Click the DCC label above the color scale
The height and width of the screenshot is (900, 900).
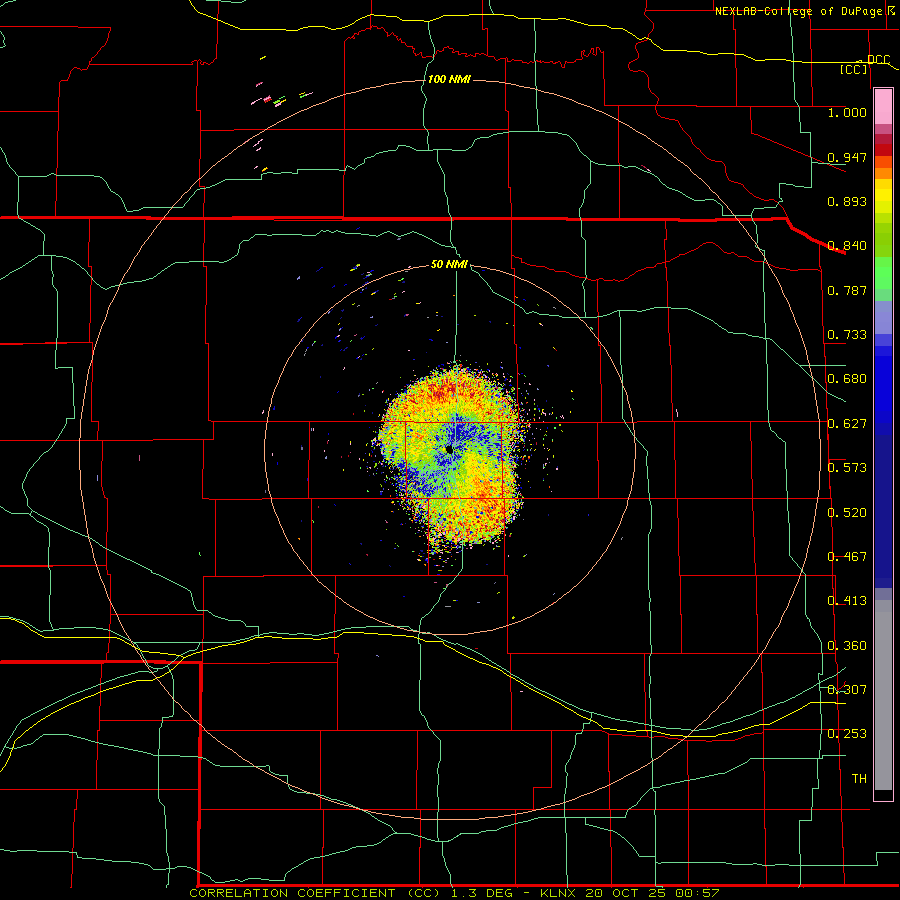pos(878,60)
